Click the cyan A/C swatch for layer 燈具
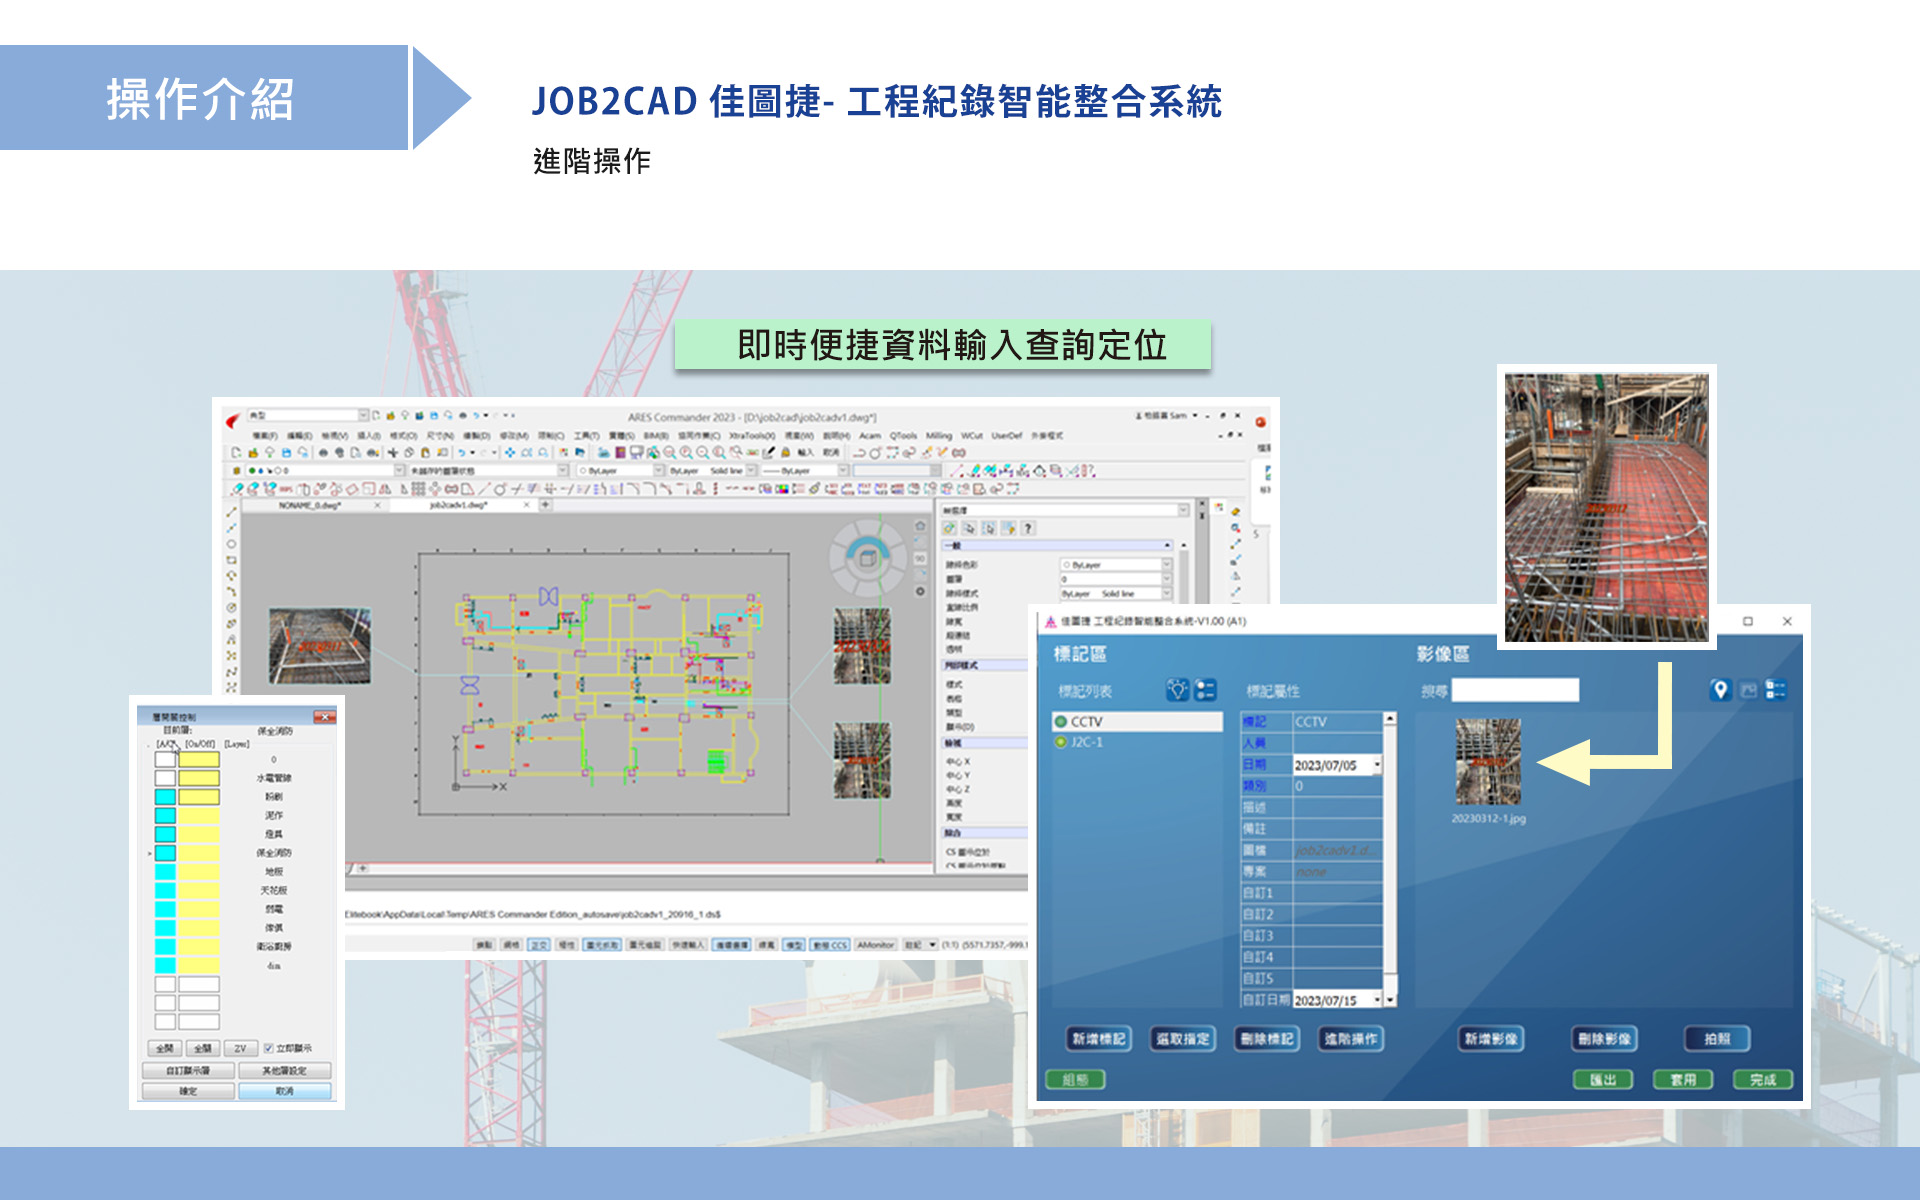This screenshot has height=1200, width=1920. [x=165, y=834]
